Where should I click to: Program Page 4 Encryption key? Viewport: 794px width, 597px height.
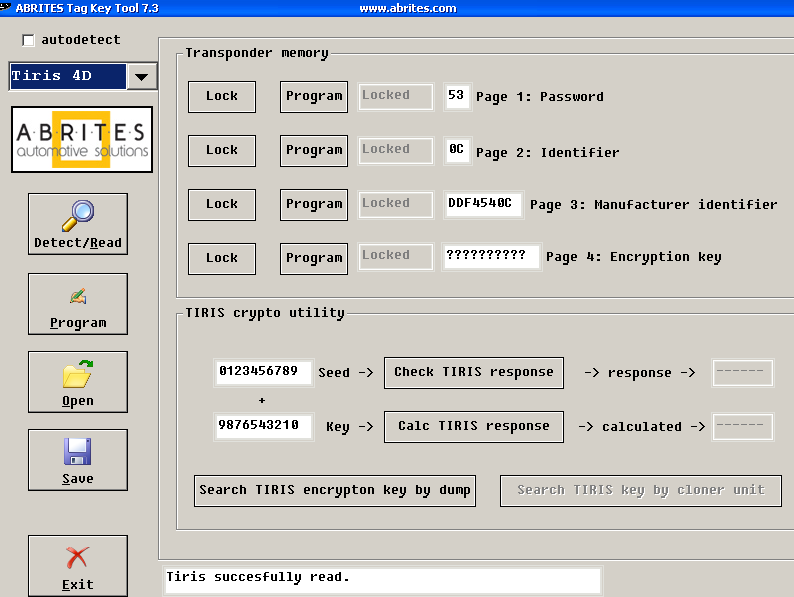coord(314,259)
